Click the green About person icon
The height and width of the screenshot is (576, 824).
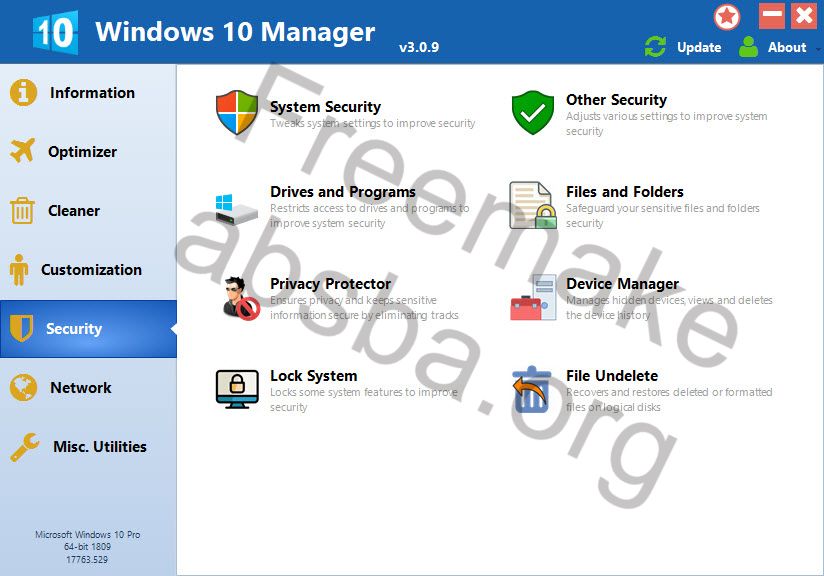click(x=748, y=47)
